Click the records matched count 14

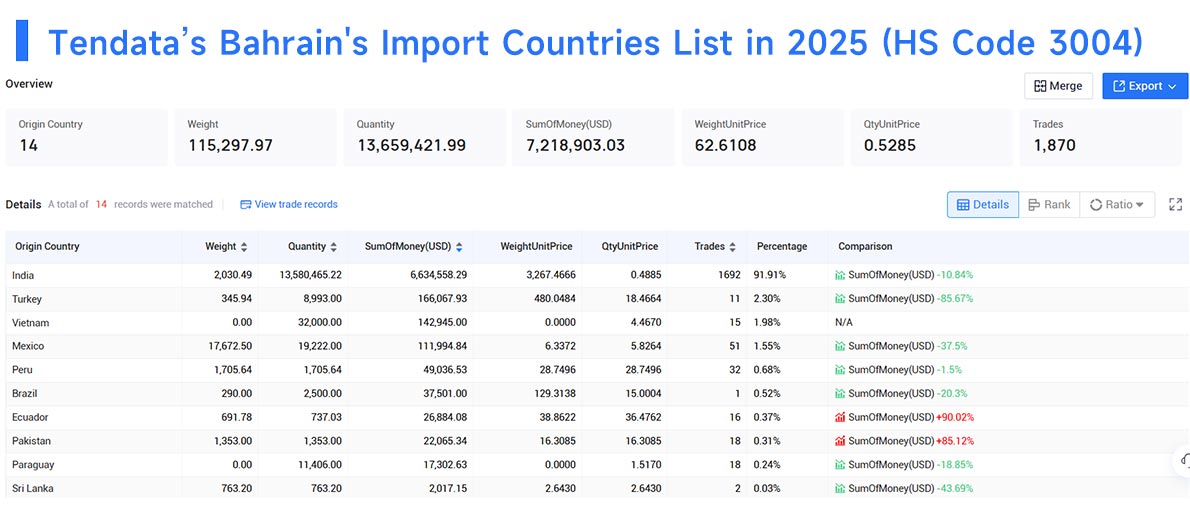point(101,204)
